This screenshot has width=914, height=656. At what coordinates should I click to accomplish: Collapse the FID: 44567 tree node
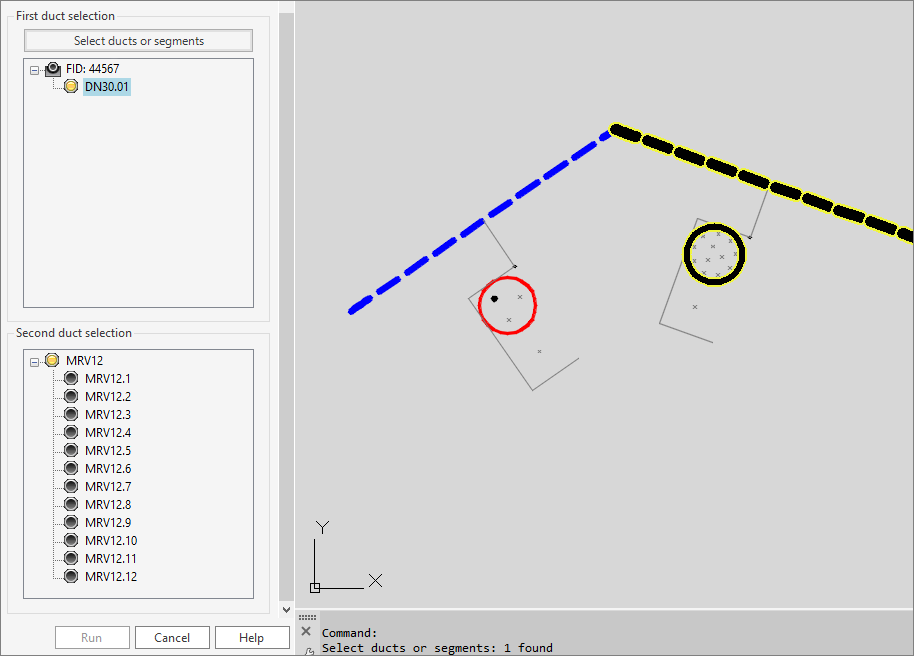coord(35,70)
